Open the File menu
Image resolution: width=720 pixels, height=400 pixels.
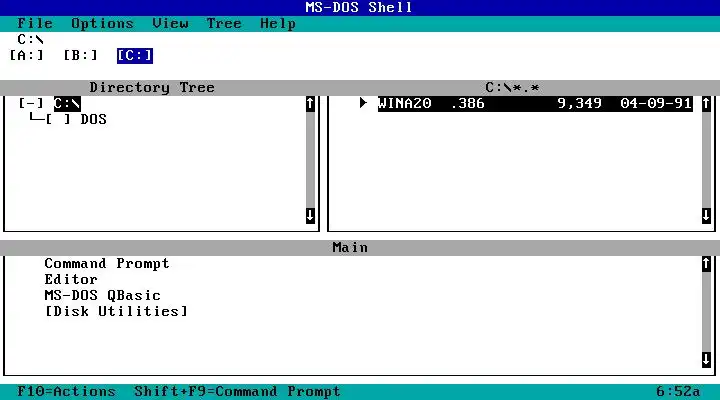(x=35, y=23)
